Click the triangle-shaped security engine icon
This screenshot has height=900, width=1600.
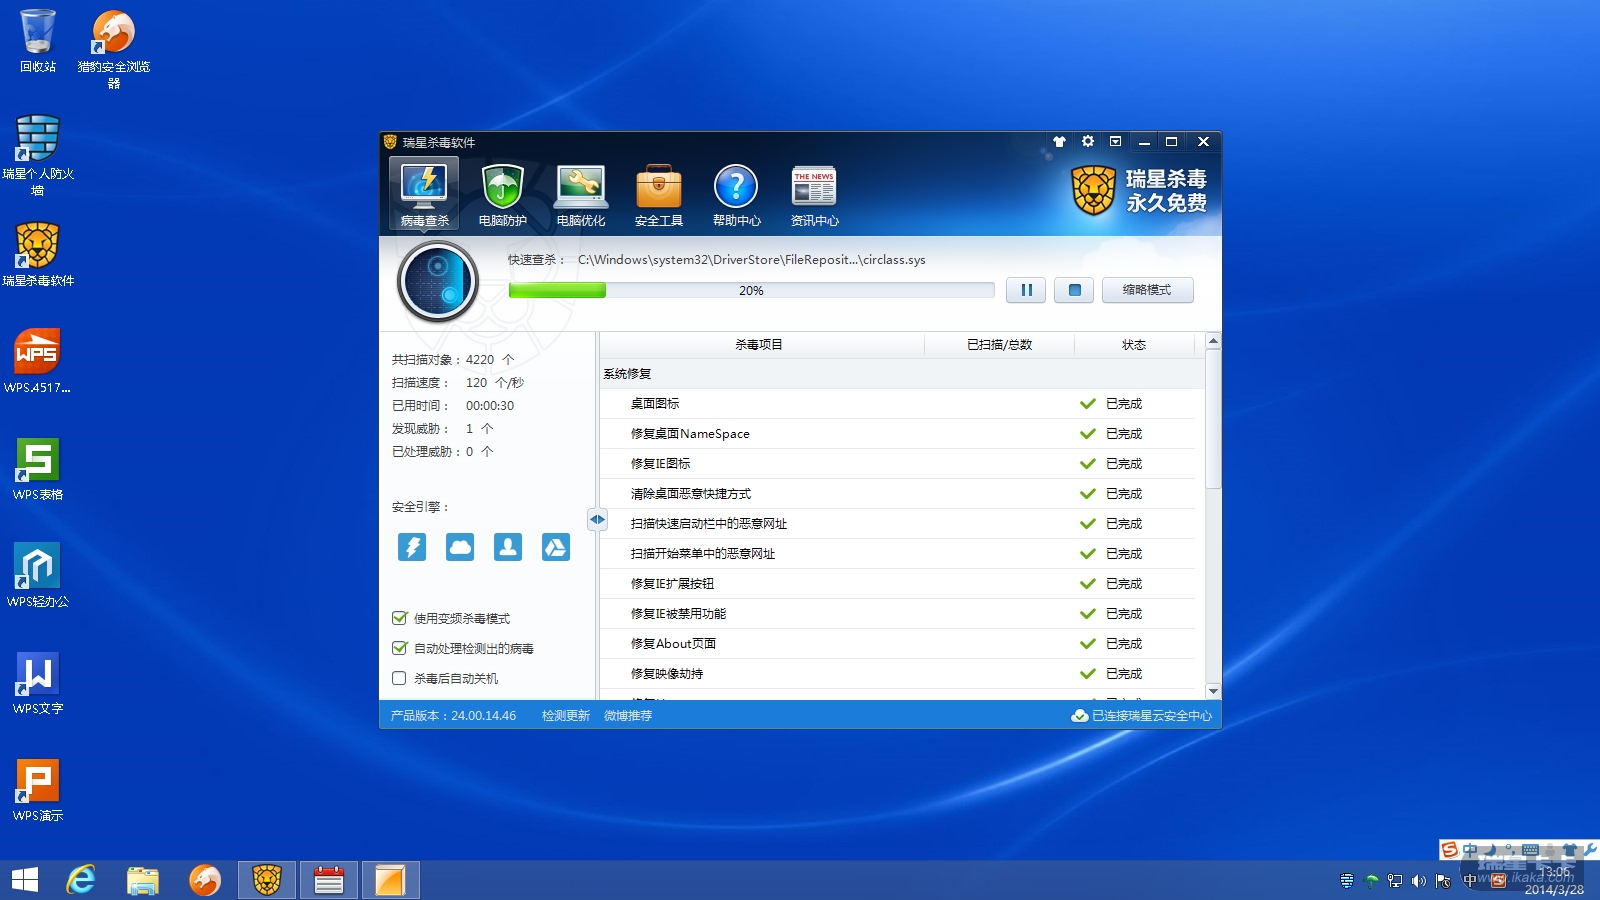[x=556, y=547]
